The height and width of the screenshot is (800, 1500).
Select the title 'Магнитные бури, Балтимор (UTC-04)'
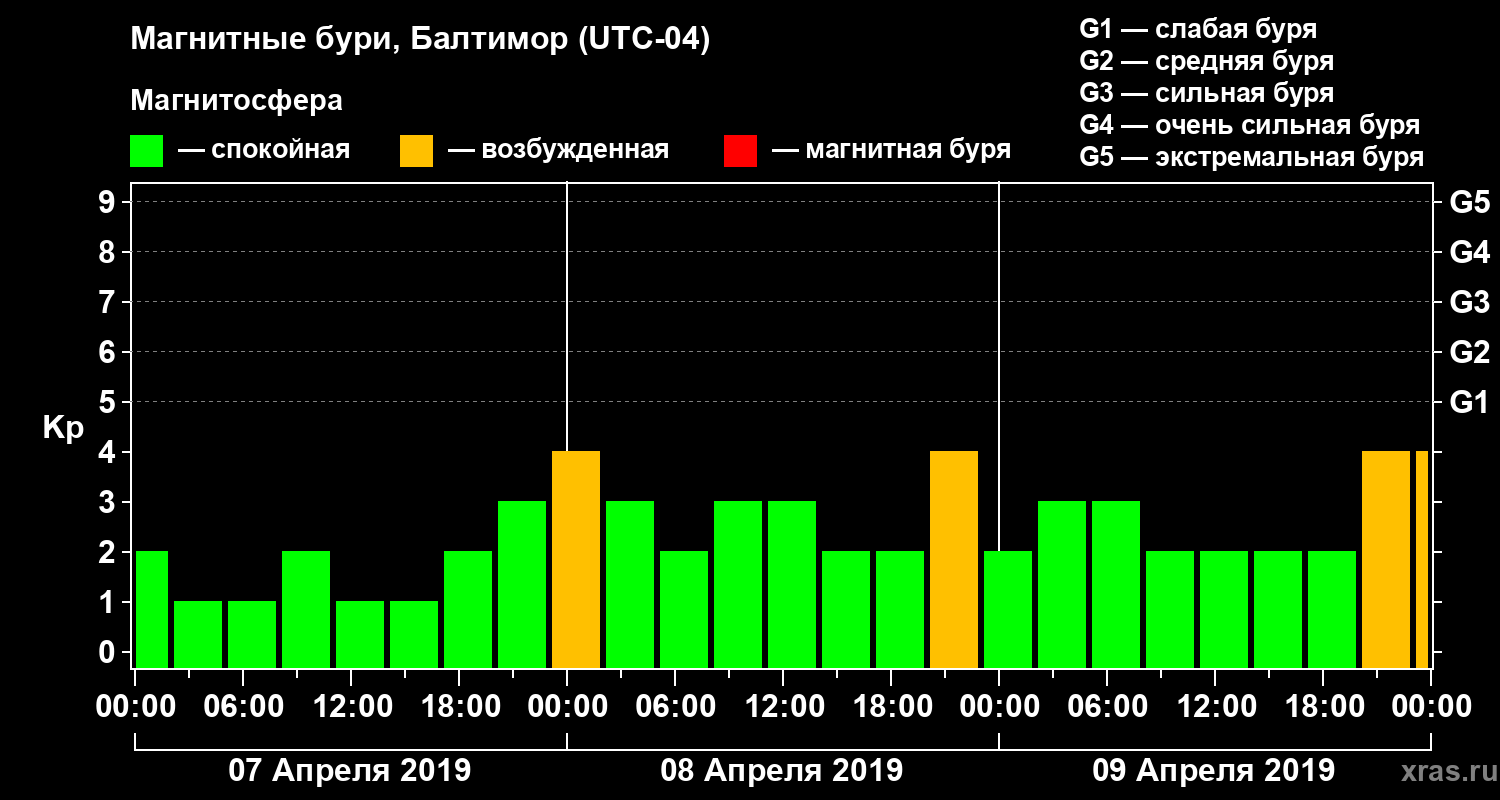[420, 41]
